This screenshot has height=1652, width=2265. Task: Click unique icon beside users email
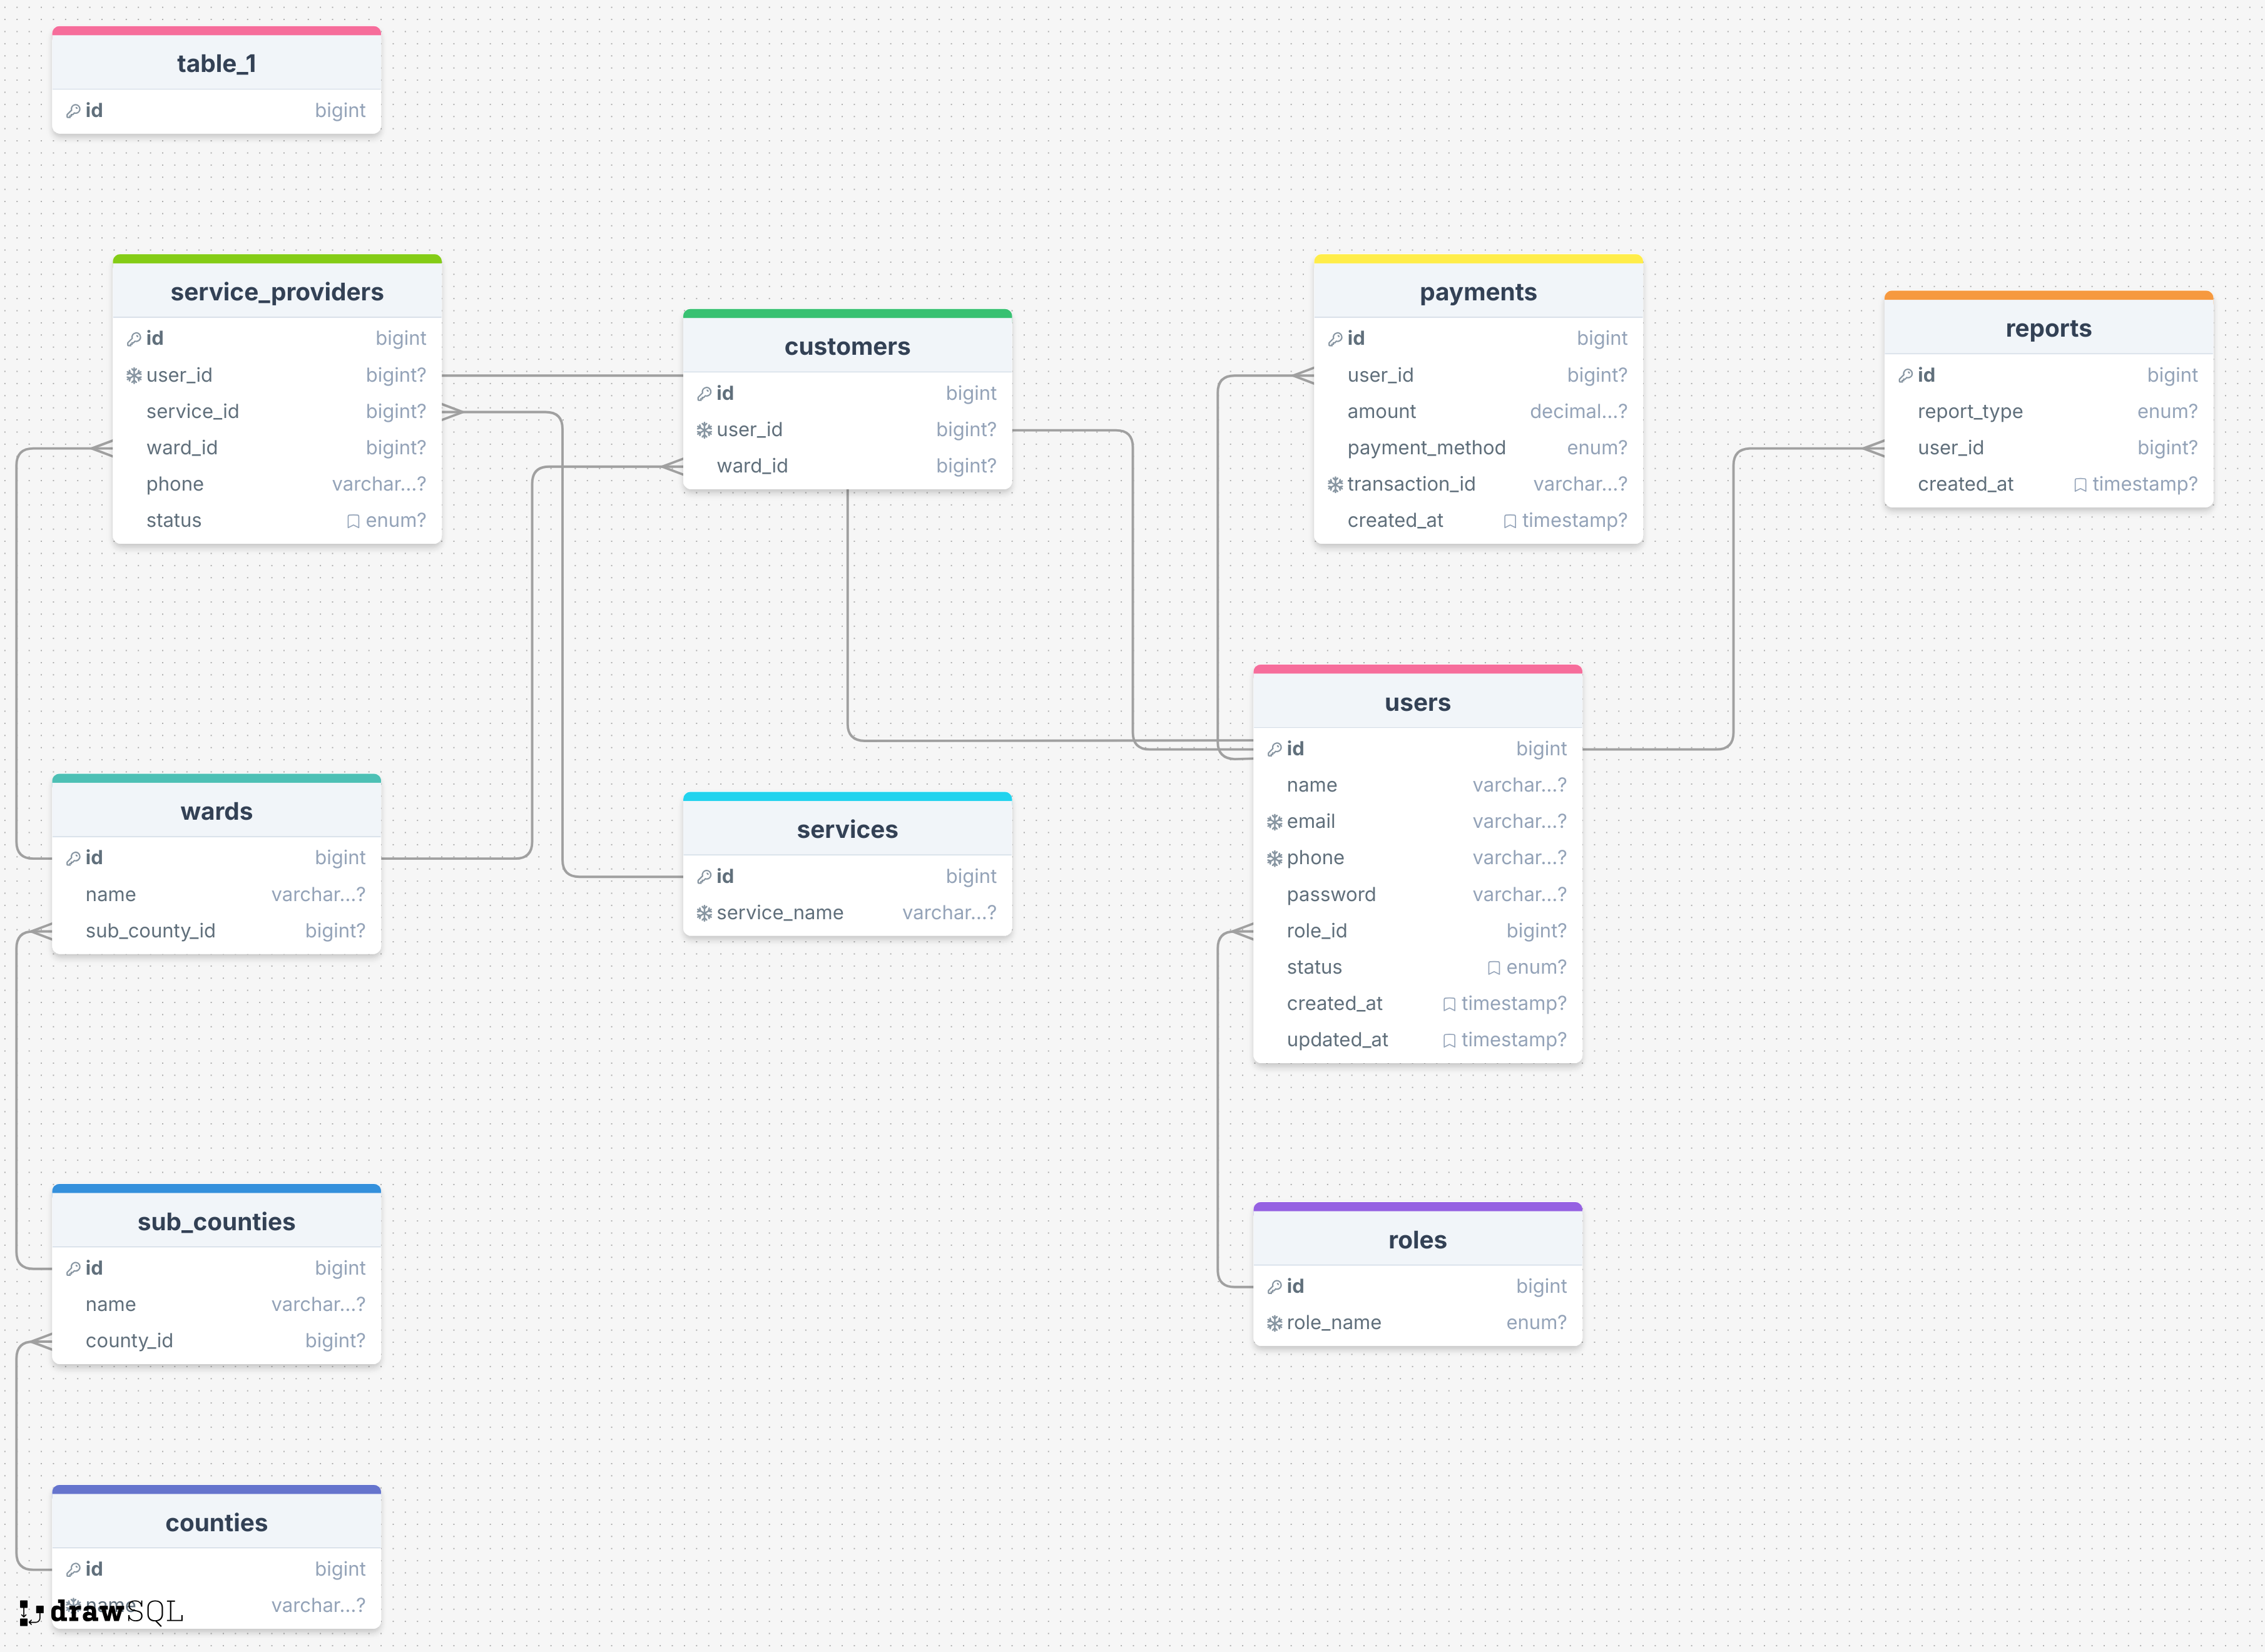coord(1274,822)
